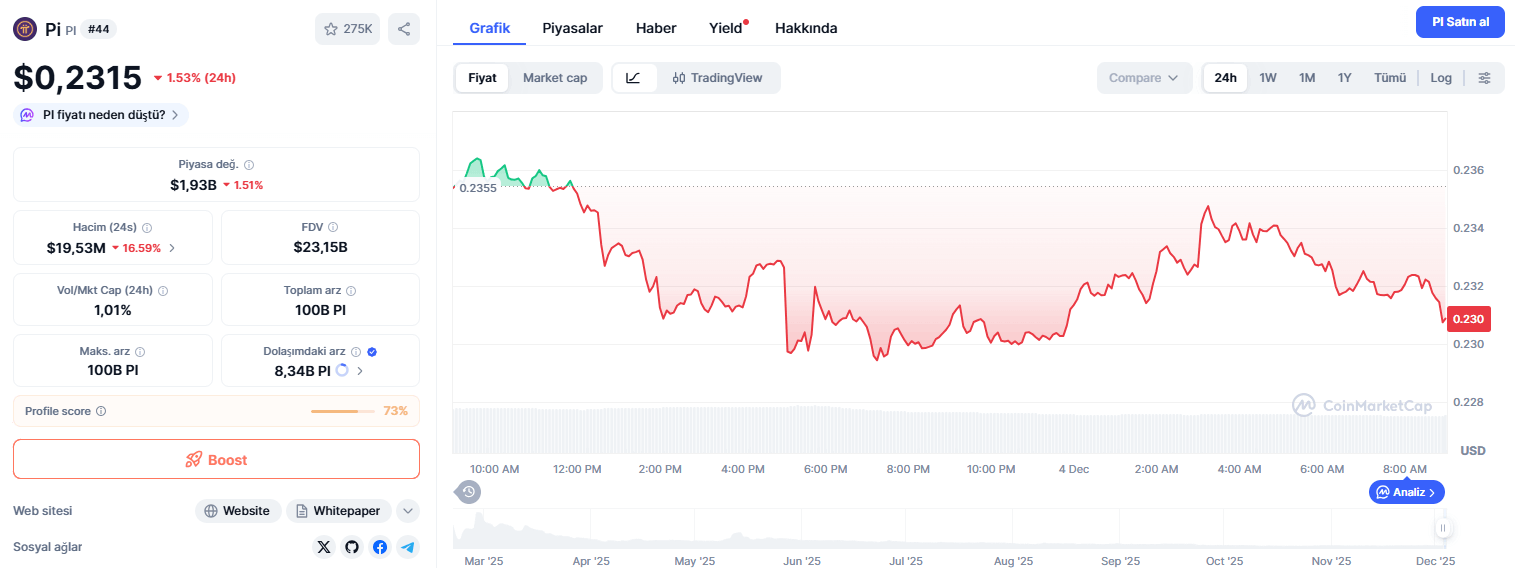Click the info icon beside Hacim (24s)
The image size is (1515, 568).
[147, 228]
